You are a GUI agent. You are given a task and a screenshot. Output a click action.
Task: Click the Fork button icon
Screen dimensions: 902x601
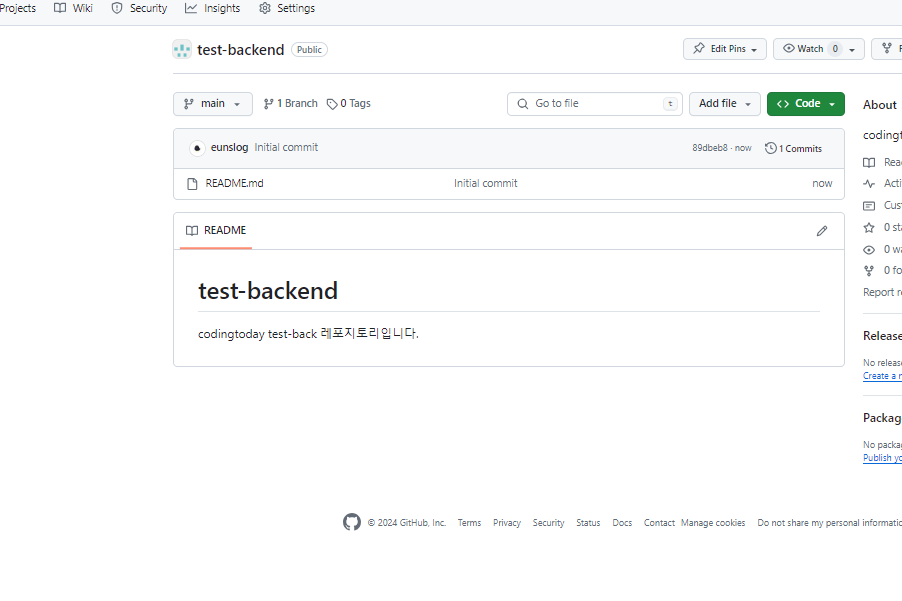pyautogui.click(x=887, y=48)
